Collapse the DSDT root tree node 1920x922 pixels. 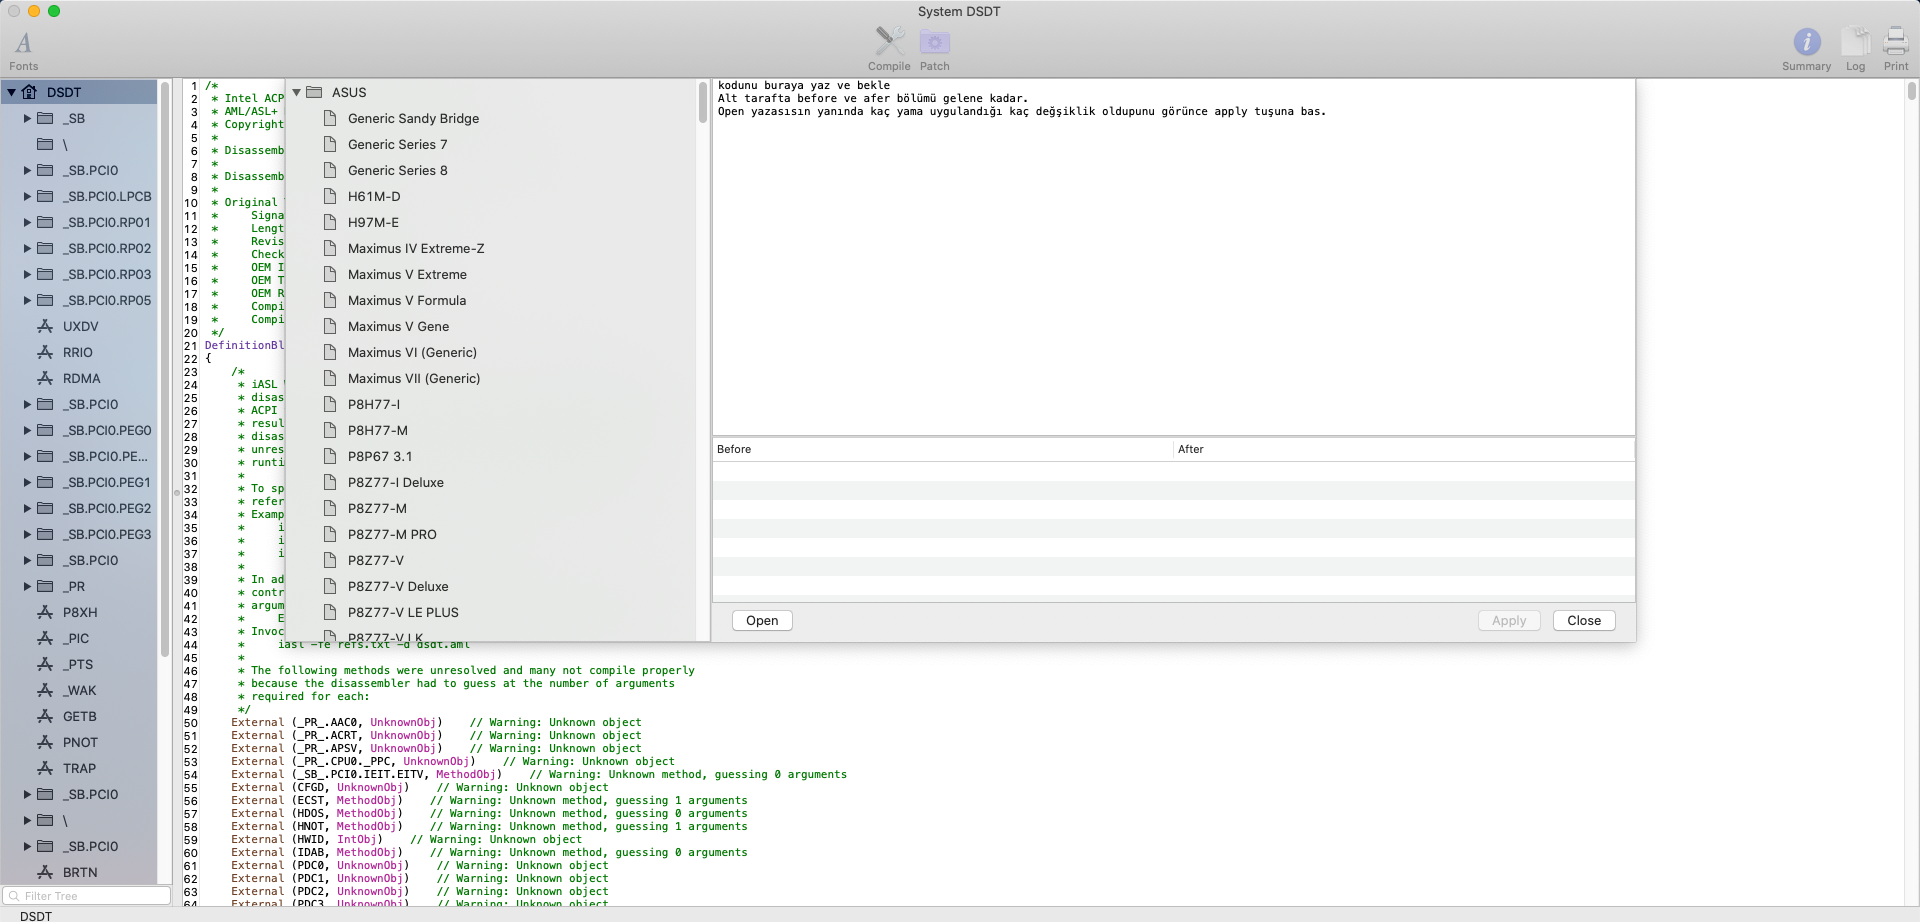tap(11, 92)
